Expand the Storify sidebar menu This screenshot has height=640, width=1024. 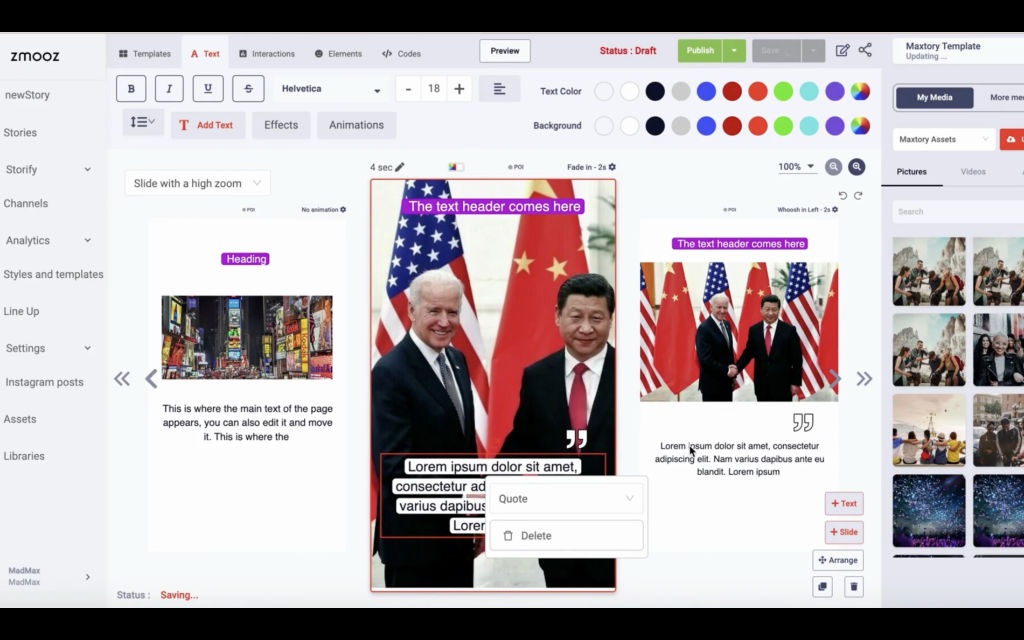[x=88, y=169]
